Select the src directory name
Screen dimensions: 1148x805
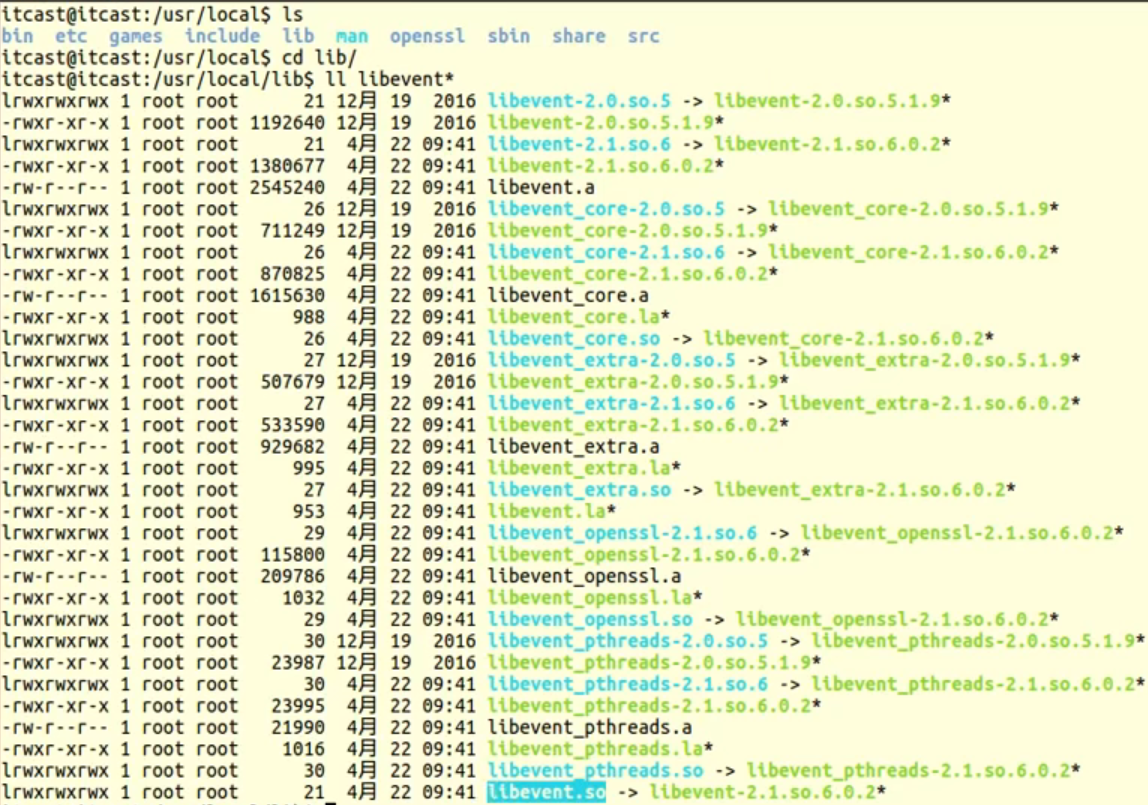click(x=643, y=36)
